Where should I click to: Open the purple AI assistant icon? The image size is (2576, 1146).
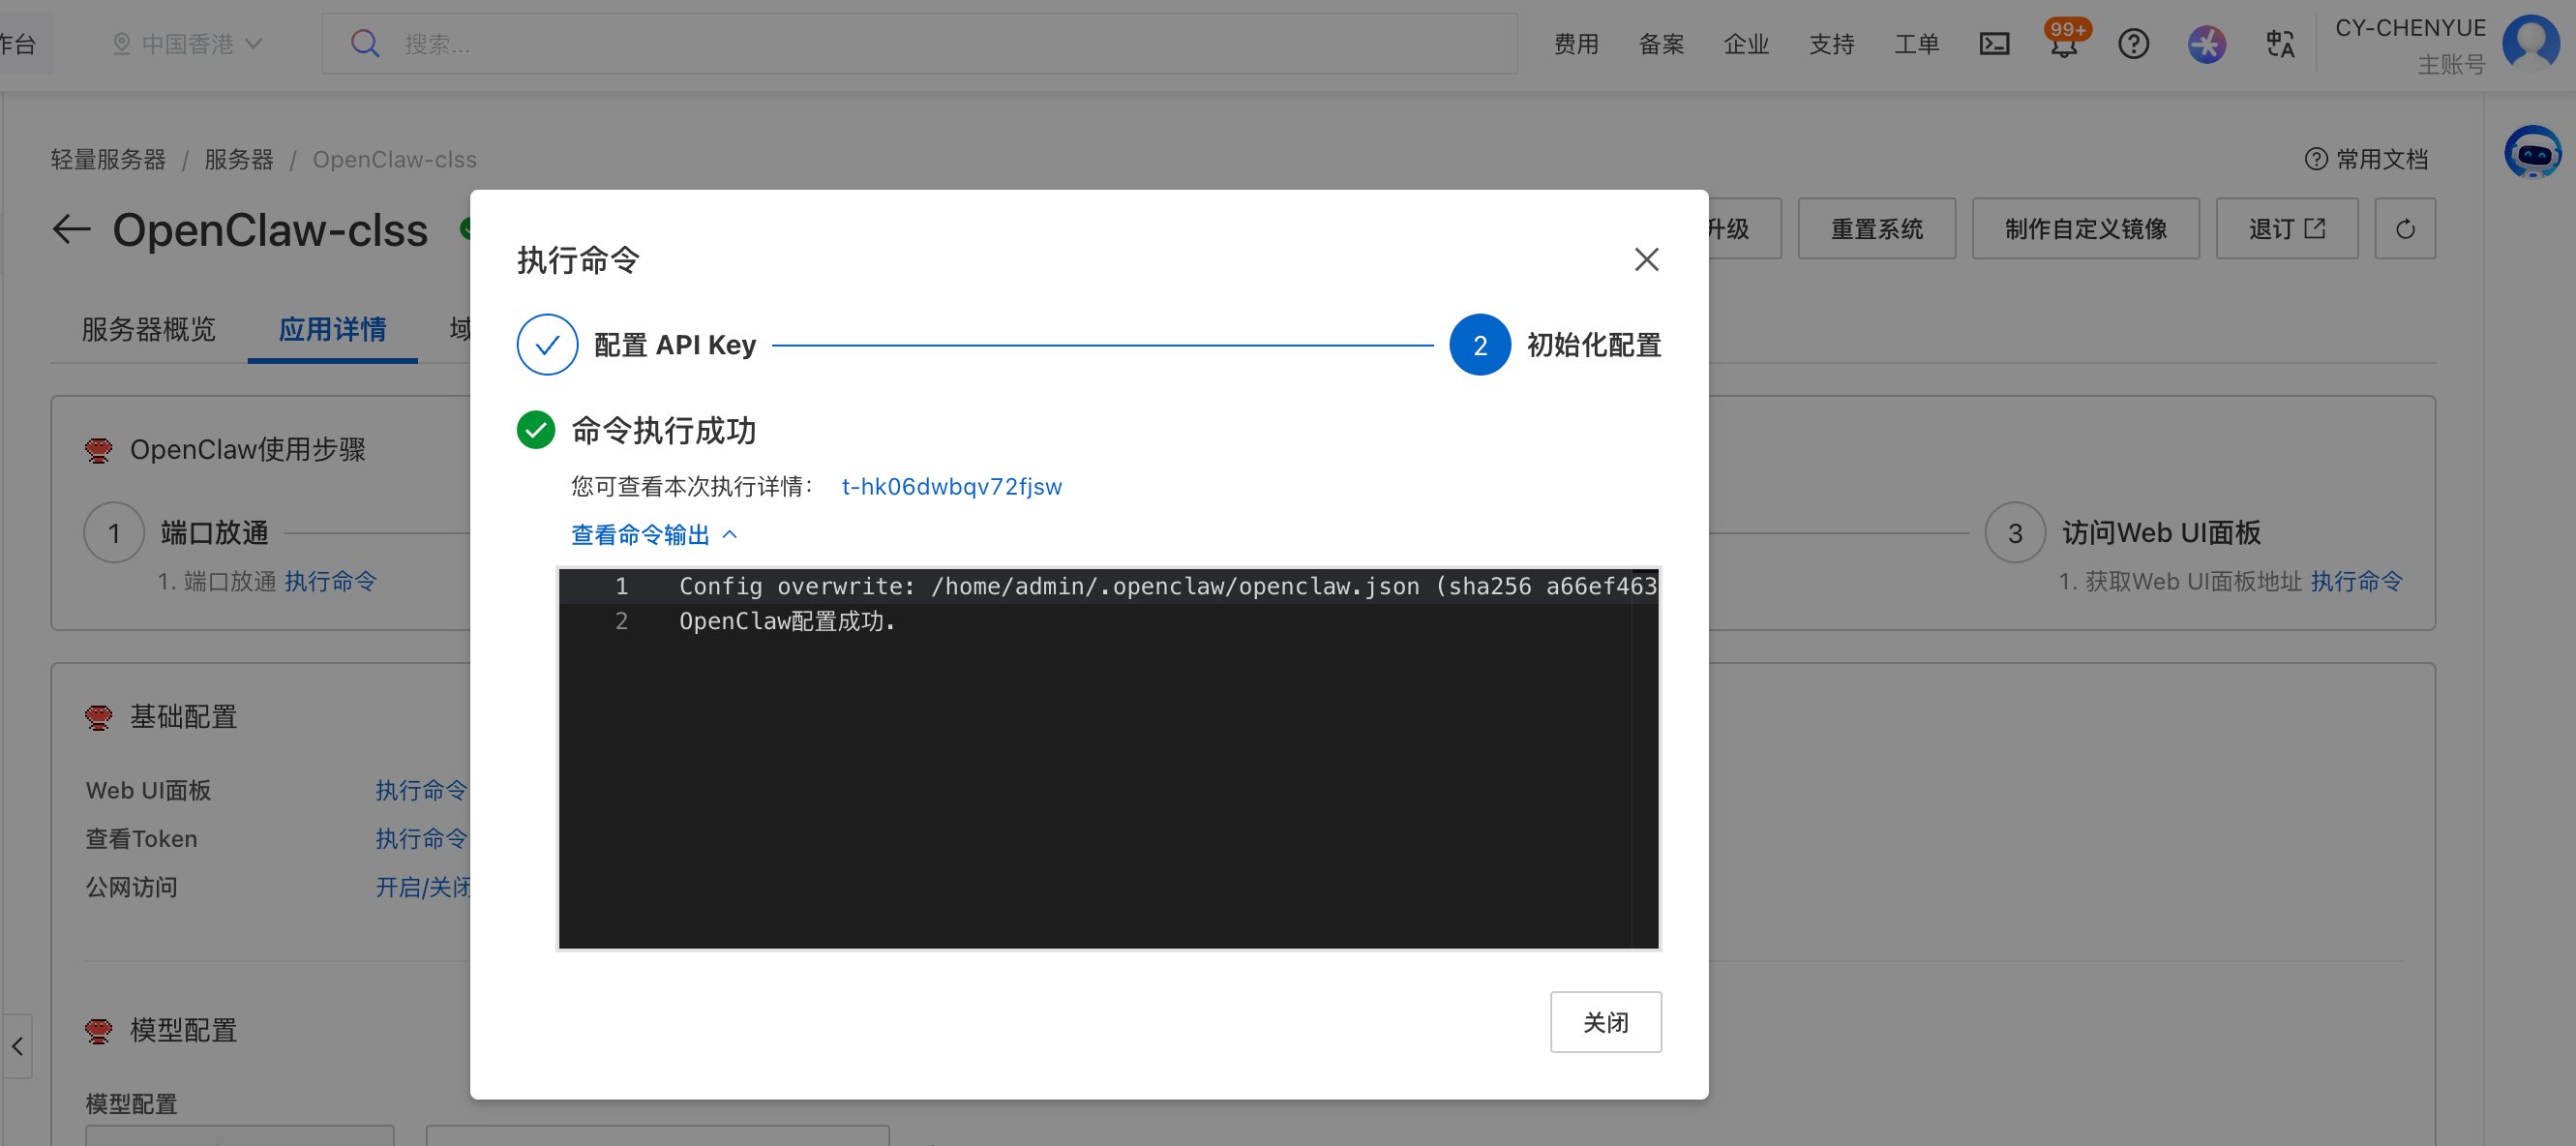pyautogui.click(x=2206, y=44)
